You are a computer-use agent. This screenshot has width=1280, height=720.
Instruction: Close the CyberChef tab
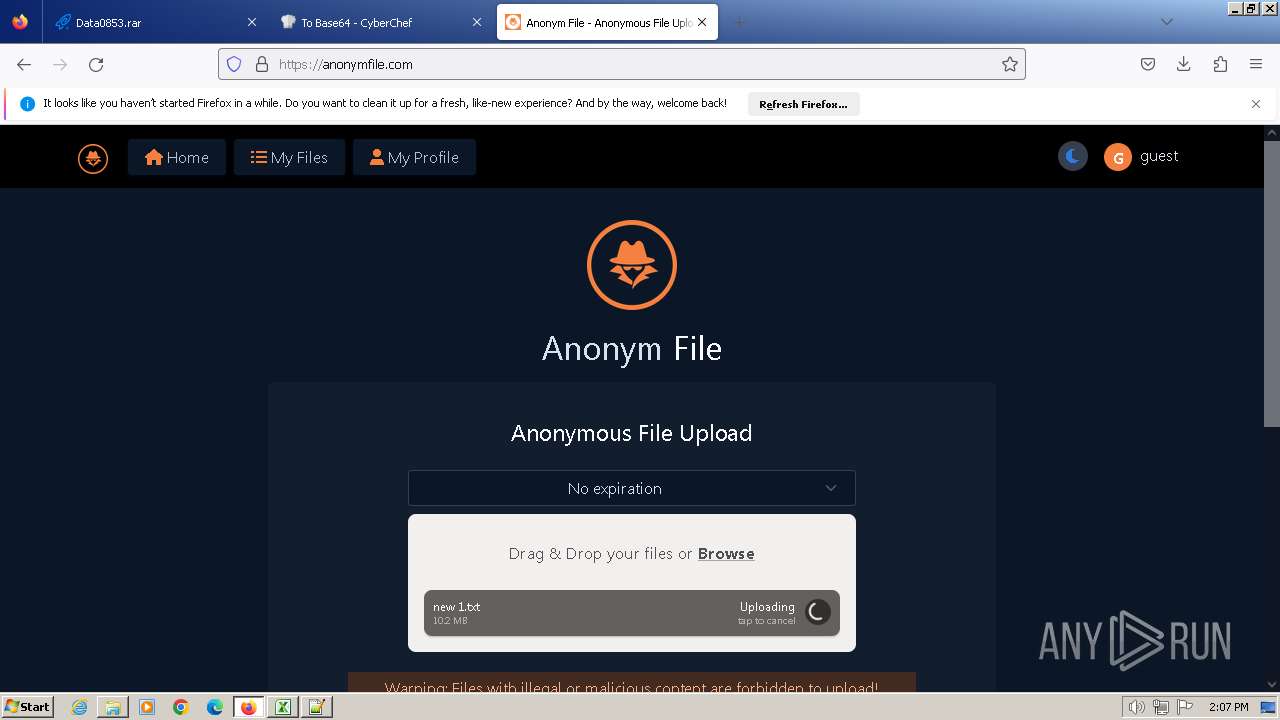[476, 22]
